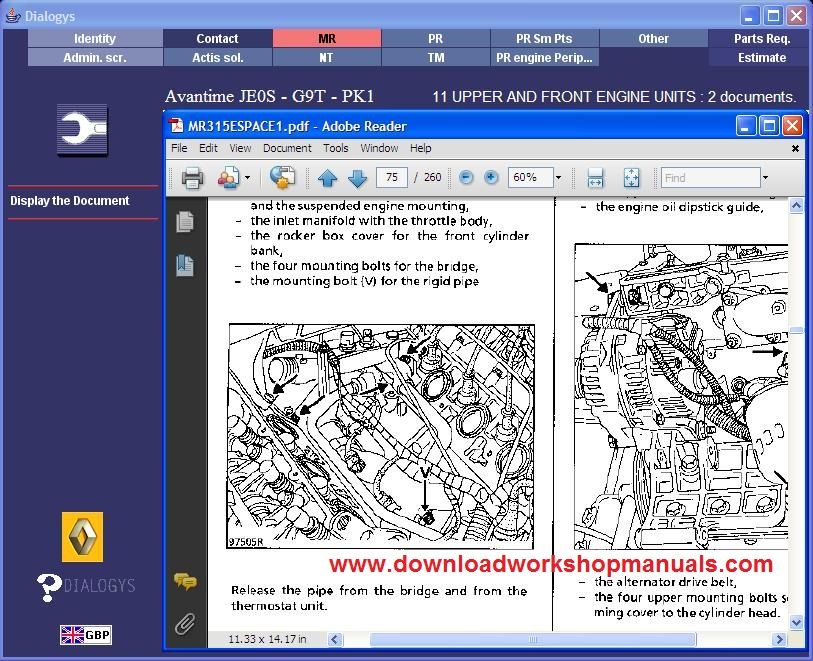Open the Help menu
This screenshot has width=813, height=661.
(x=420, y=148)
